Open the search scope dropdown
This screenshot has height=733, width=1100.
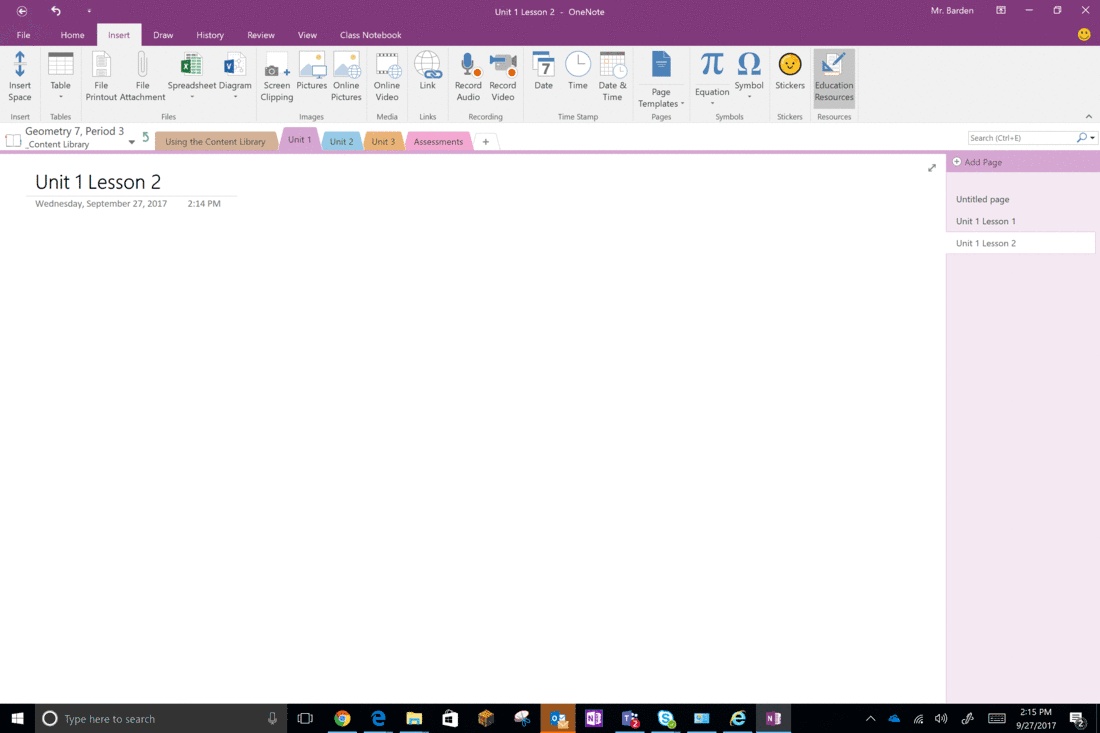(x=1091, y=137)
